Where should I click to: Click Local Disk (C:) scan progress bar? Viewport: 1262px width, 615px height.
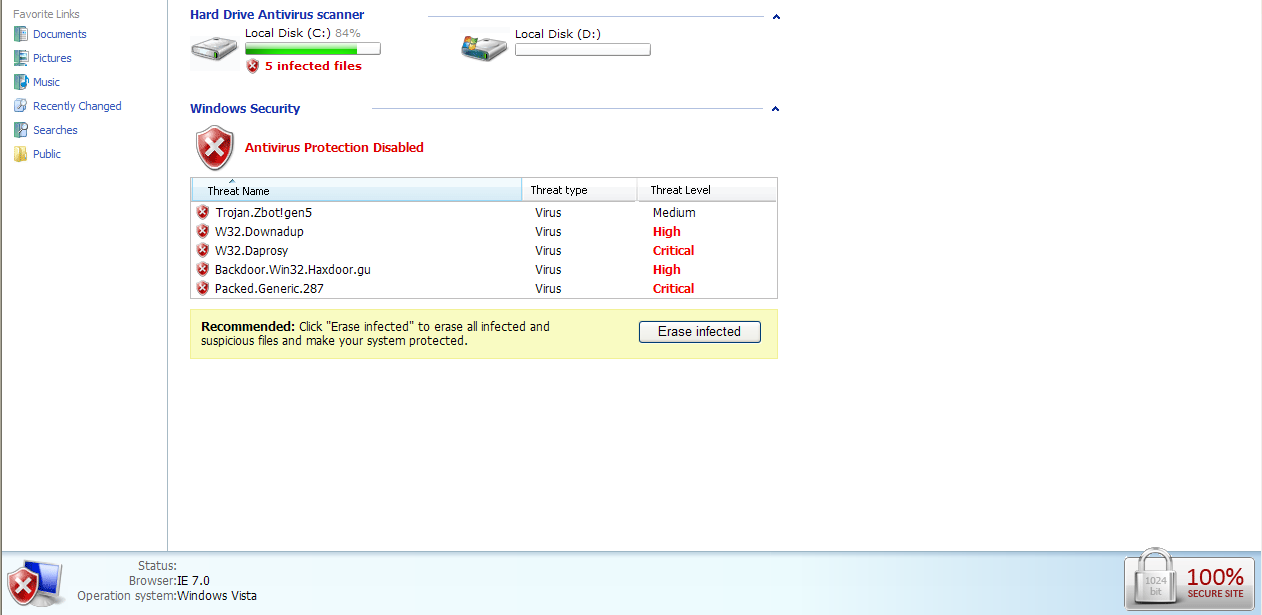(313, 49)
